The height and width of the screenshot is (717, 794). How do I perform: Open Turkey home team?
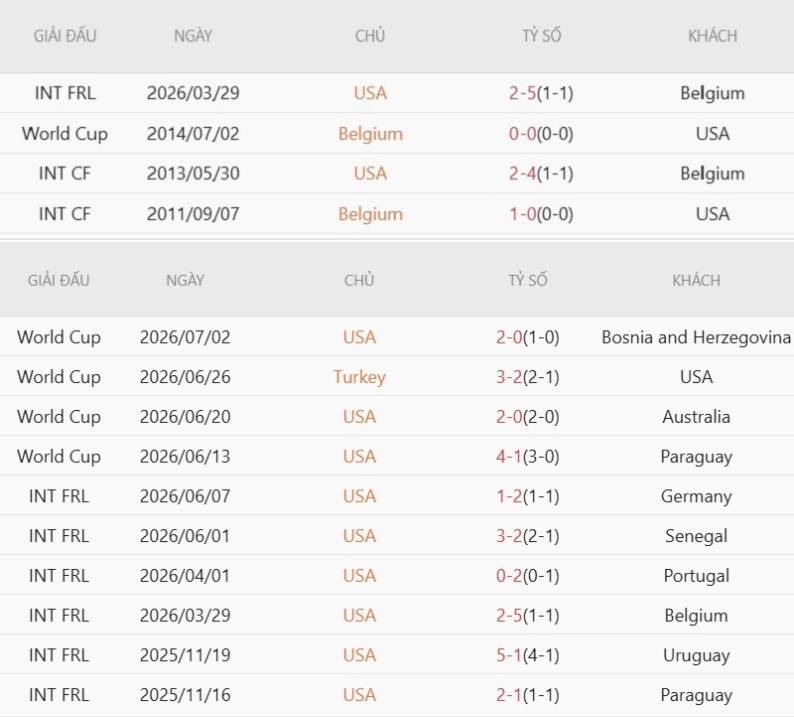click(359, 377)
